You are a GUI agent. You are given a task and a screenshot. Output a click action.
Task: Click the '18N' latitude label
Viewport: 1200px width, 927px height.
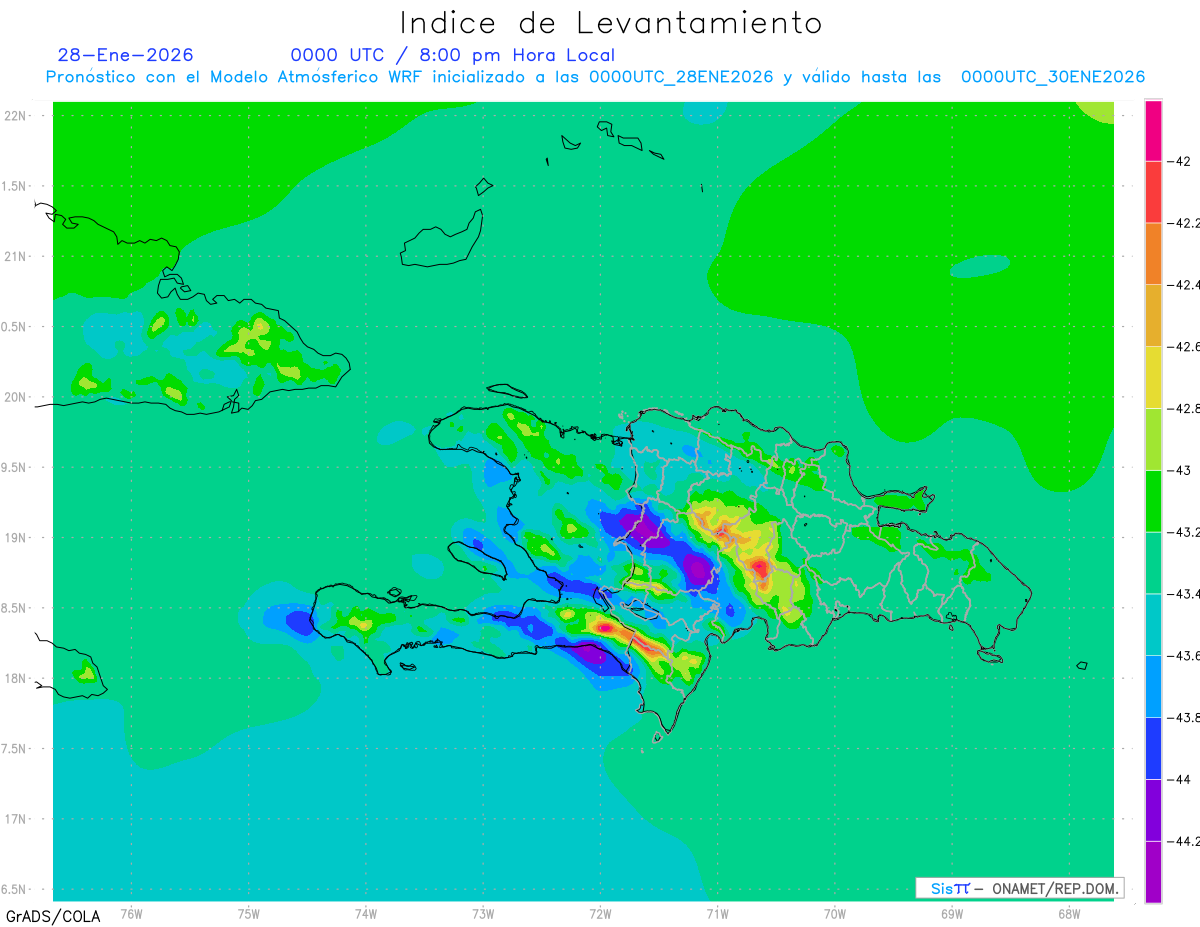tap(16, 678)
